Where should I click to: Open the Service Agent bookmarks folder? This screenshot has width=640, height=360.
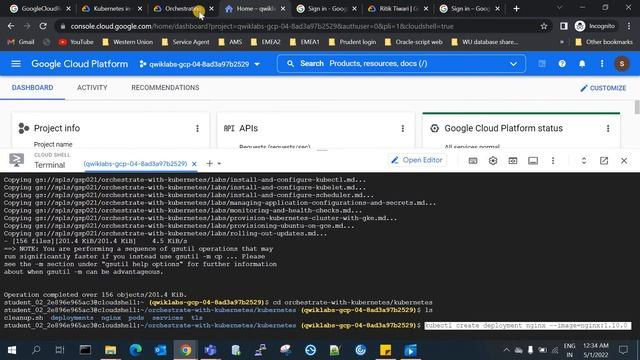[186, 42]
